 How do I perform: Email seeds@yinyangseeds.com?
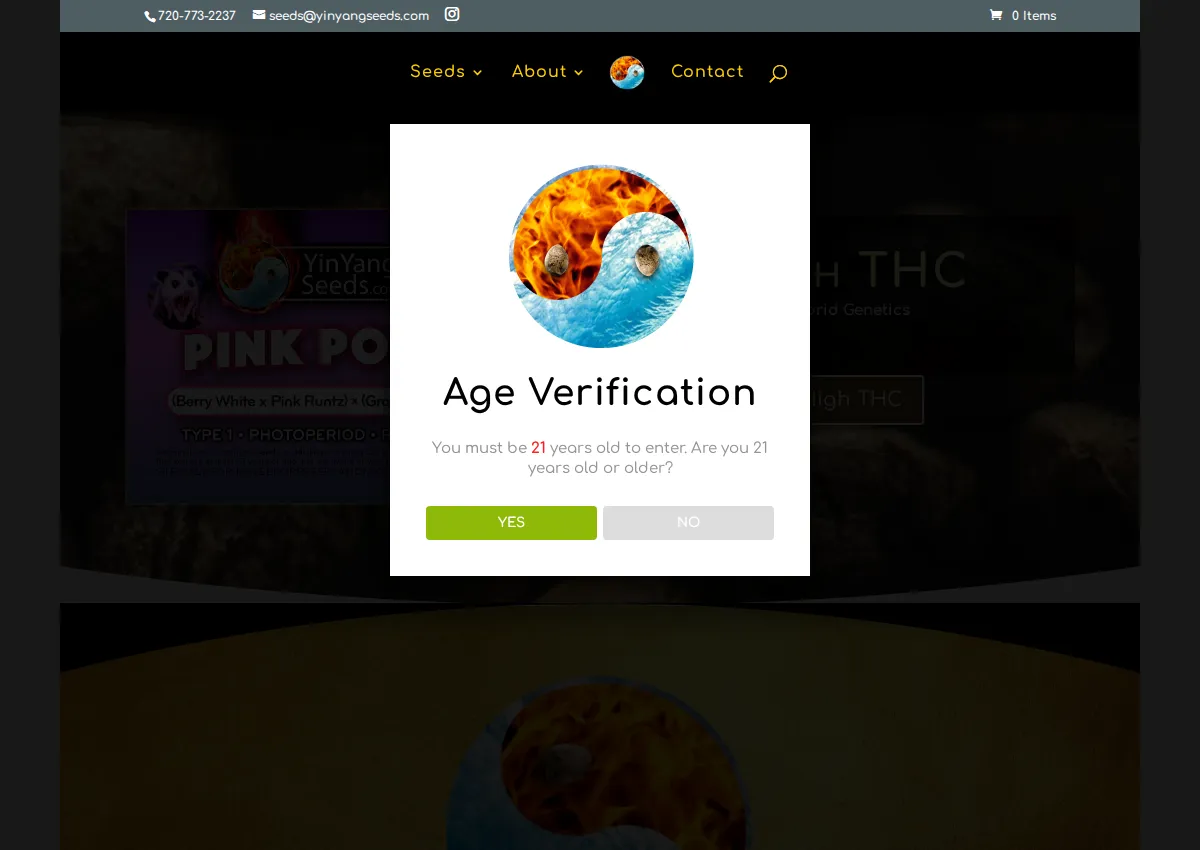point(349,16)
